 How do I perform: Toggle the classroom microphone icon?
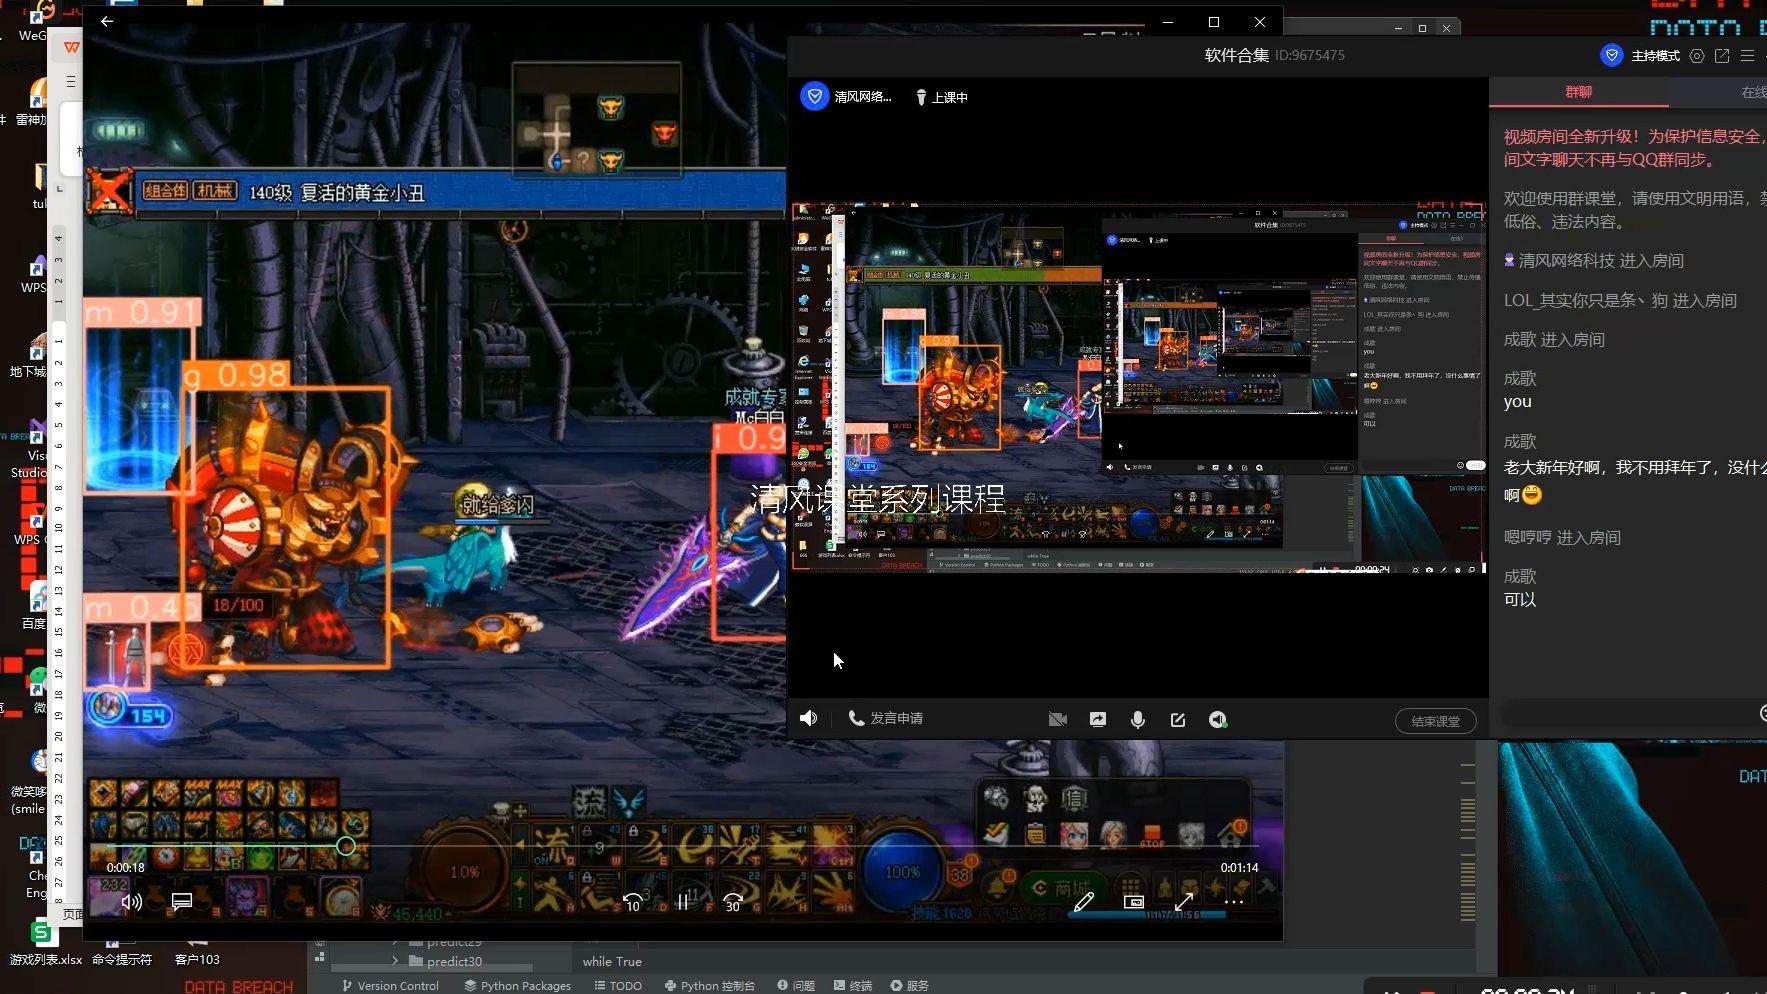coord(1137,719)
